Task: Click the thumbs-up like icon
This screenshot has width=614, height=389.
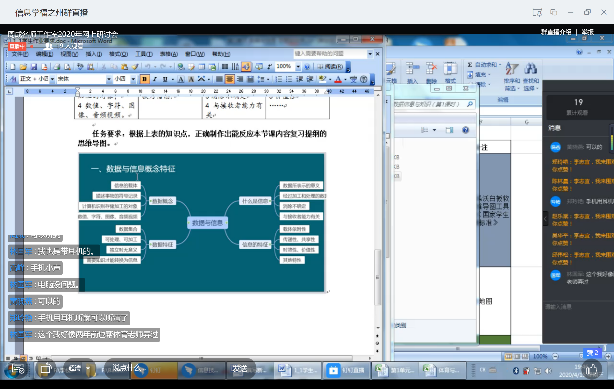Action: [x=591, y=369]
